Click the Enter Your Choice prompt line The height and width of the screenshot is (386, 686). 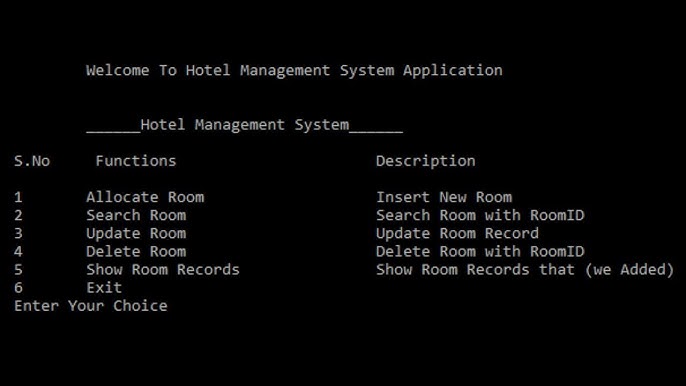91,306
